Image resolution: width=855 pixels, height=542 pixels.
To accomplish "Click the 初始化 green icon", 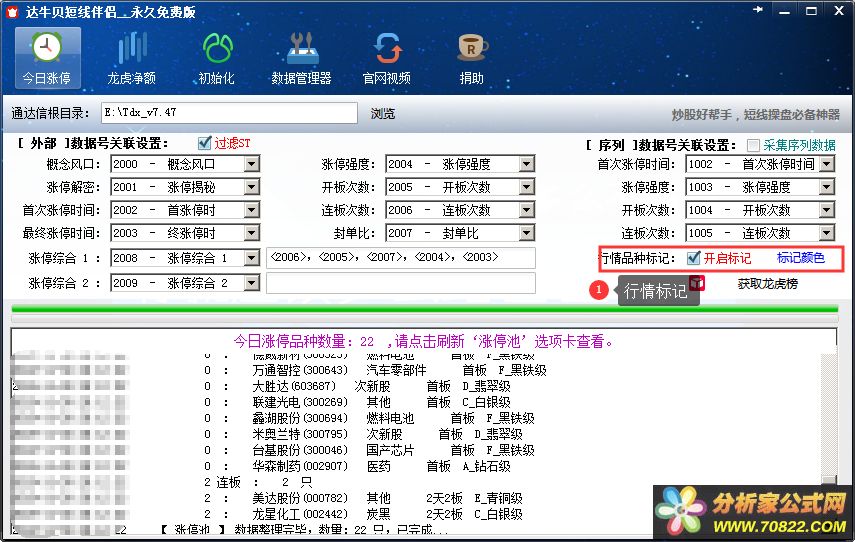I will pos(217,58).
